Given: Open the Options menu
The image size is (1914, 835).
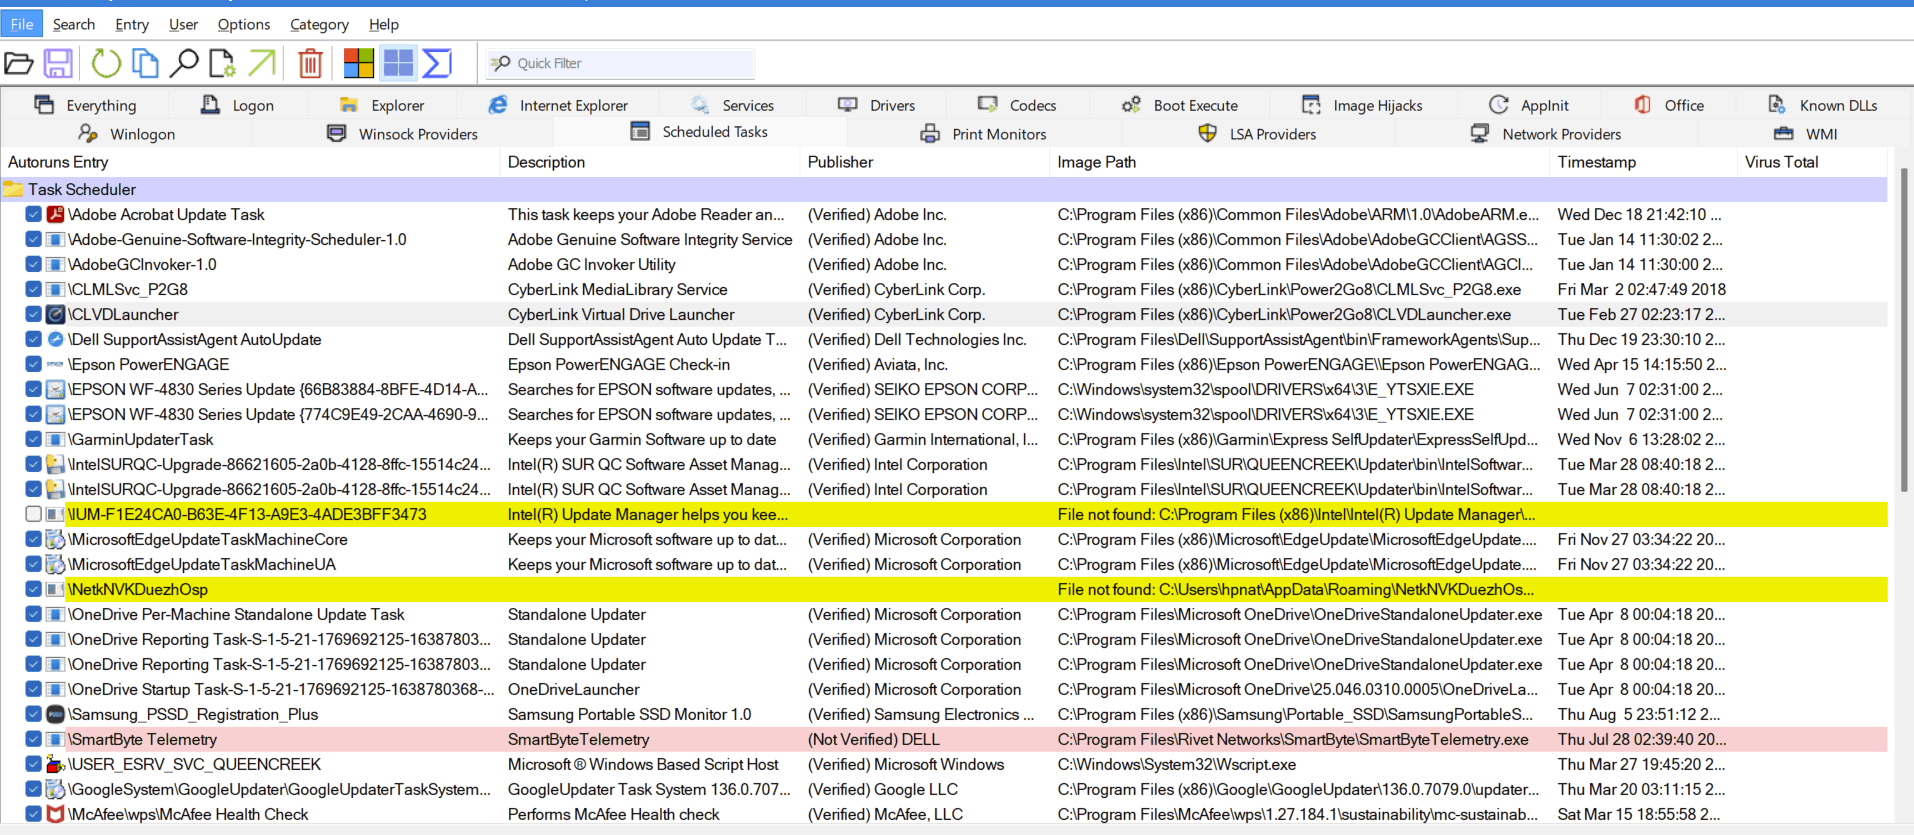Looking at the screenshot, I should pos(244,24).
